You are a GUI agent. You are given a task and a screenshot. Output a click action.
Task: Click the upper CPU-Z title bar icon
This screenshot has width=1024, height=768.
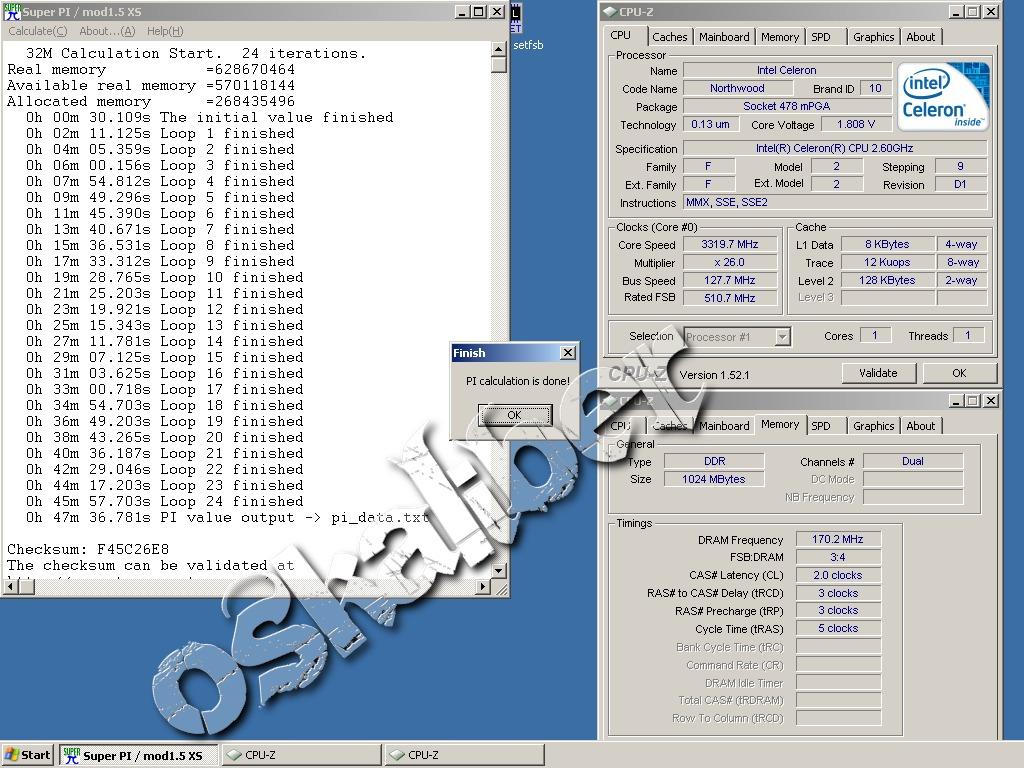pos(609,12)
